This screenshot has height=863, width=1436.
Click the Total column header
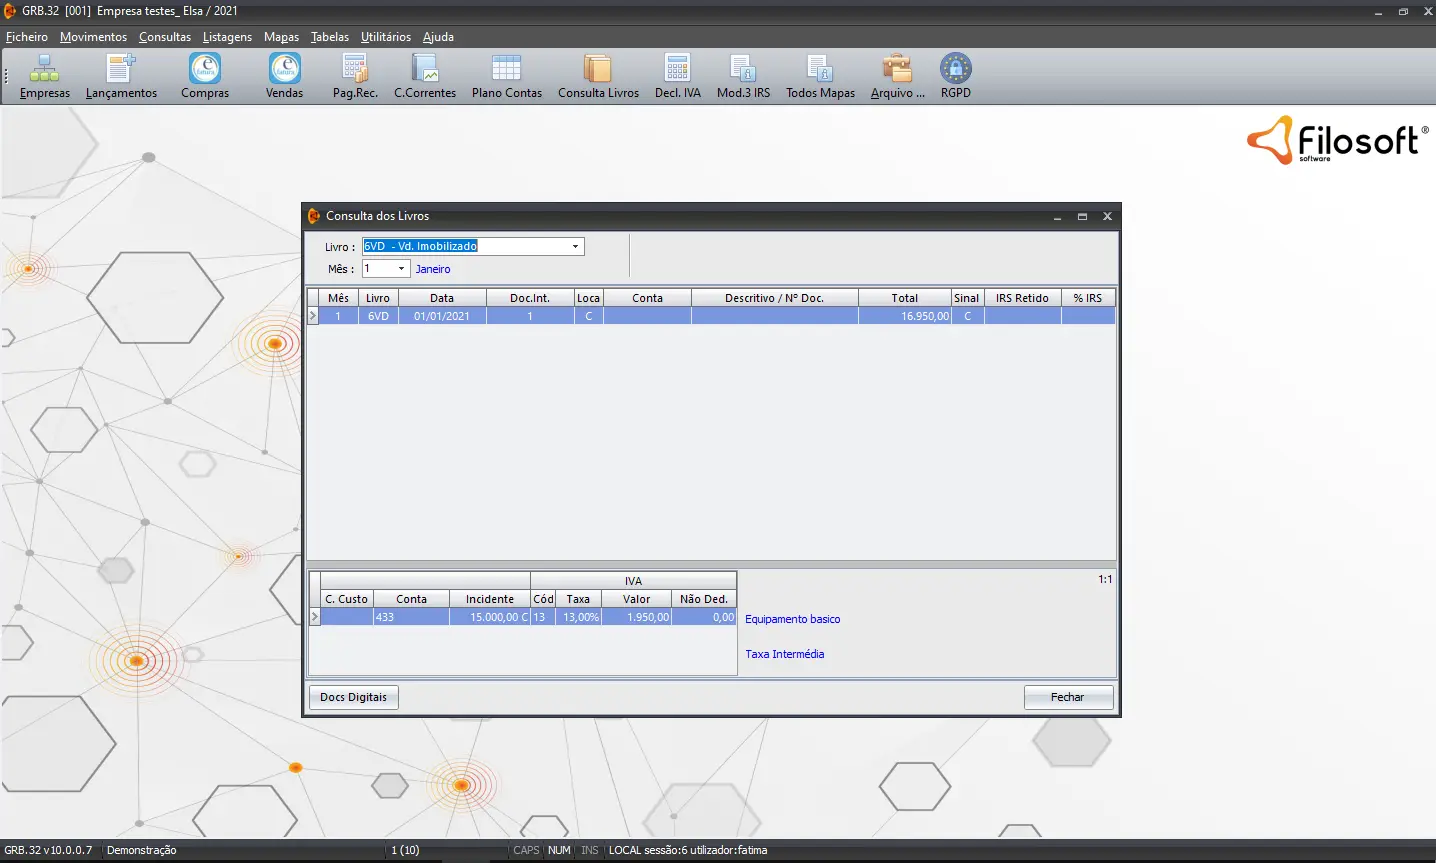[x=904, y=298]
